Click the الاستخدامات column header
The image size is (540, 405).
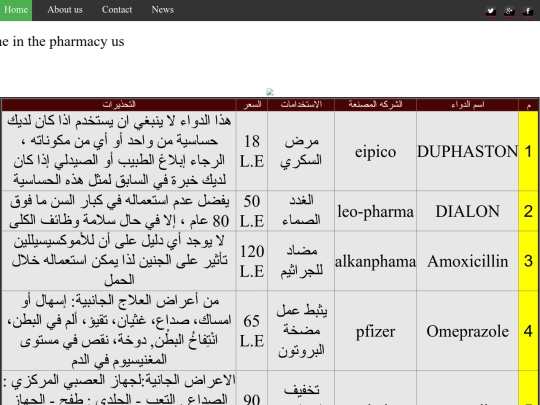pos(301,105)
